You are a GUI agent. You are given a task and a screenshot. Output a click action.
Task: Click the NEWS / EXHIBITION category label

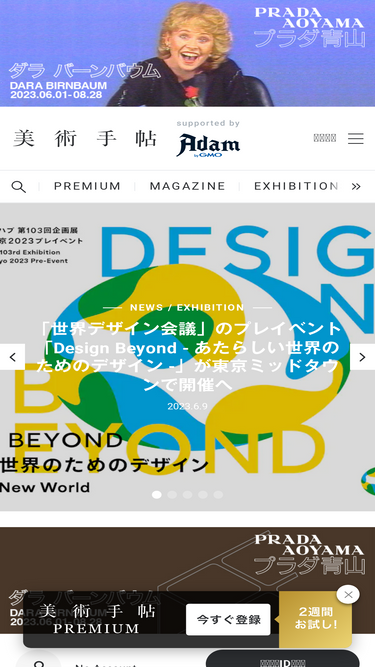pos(187,308)
